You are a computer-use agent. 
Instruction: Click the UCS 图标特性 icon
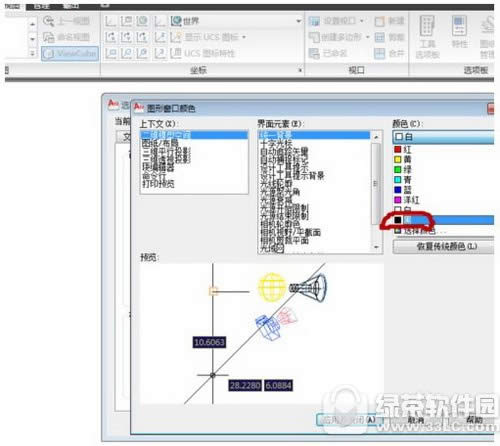[x=176, y=53]
